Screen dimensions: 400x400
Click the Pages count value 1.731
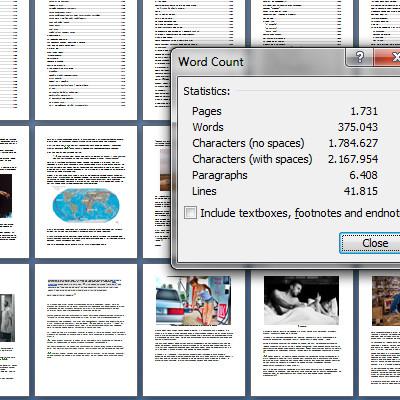point(364,111)
